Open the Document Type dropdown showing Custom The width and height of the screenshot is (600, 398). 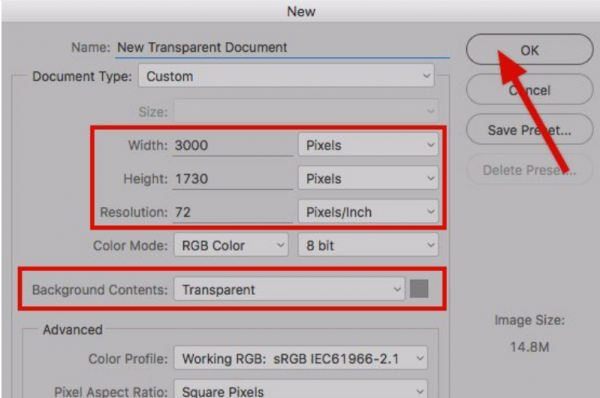pos(286,76)
